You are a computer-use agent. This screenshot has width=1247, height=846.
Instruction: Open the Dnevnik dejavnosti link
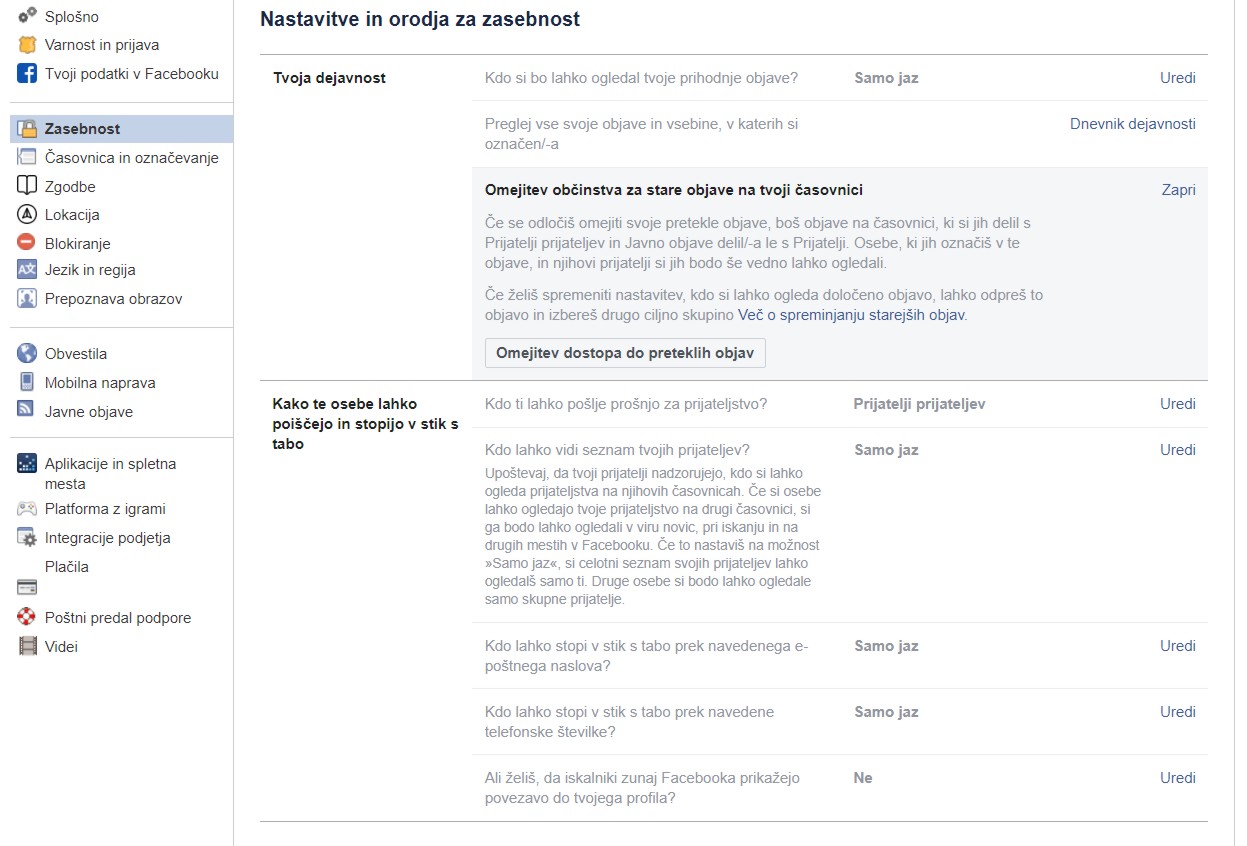coord(1132,124)
